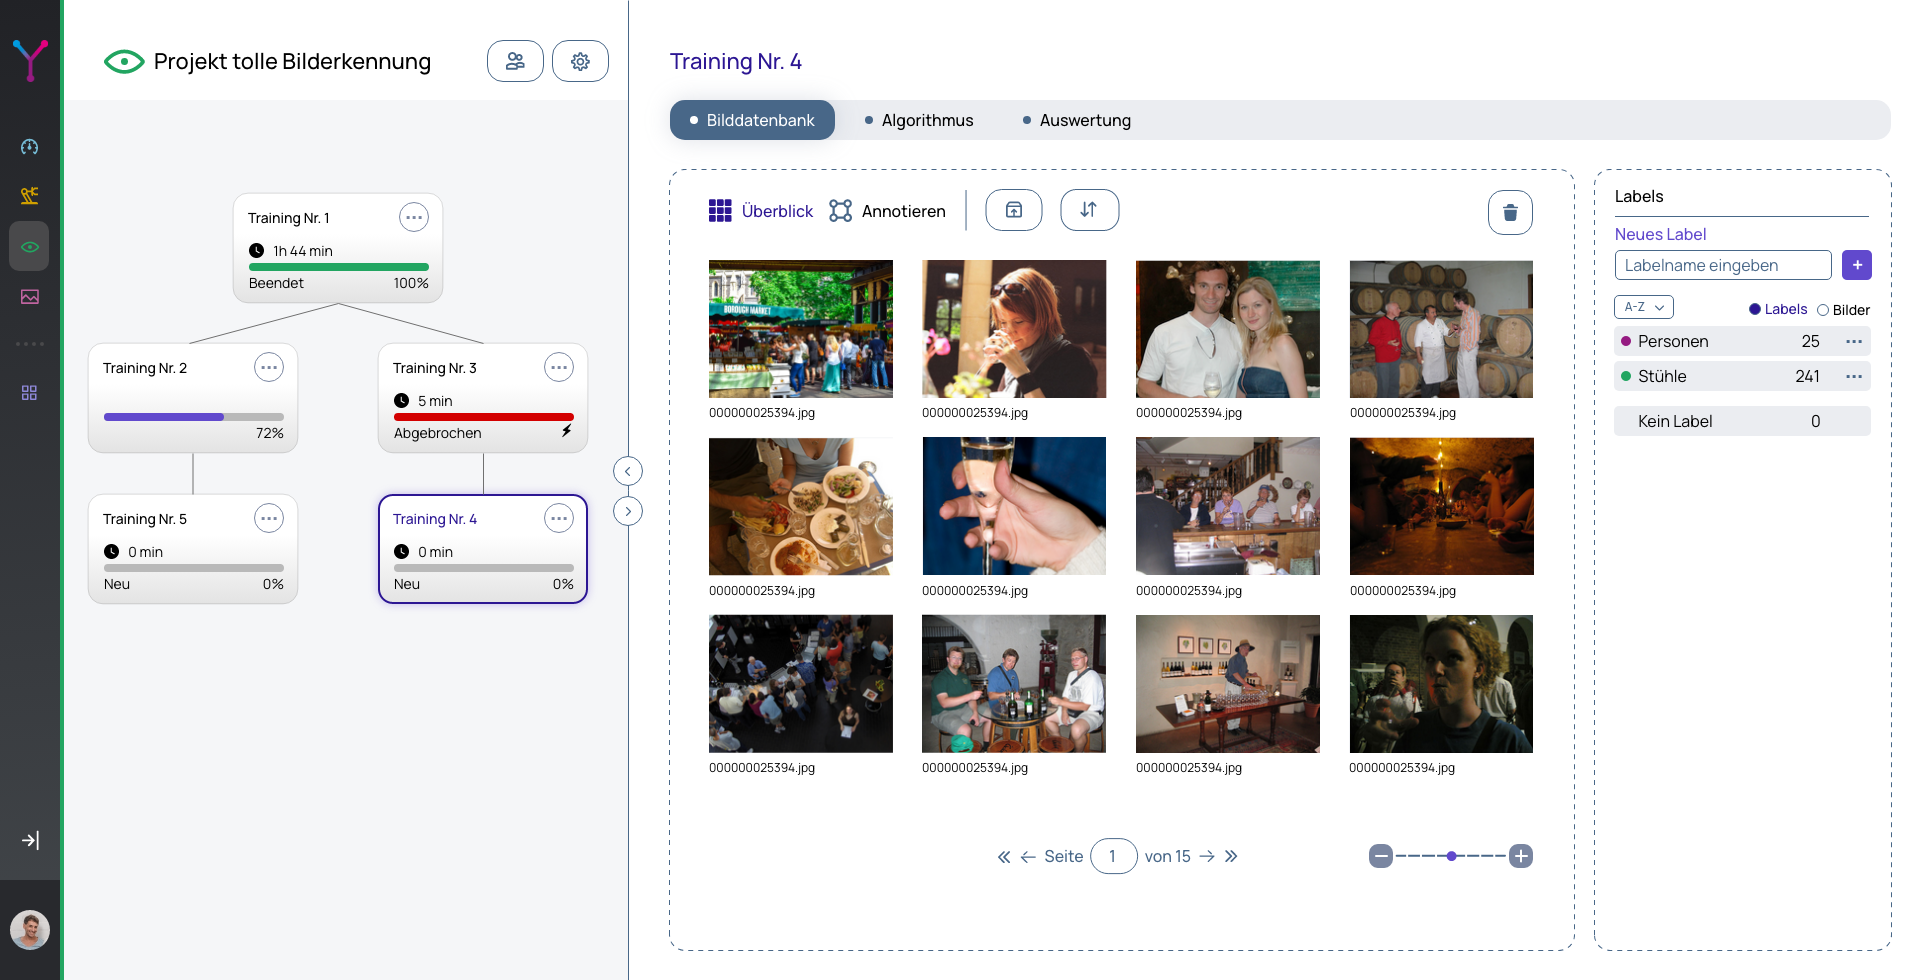Viewport: 1920px width, 980px height.
Task: Open options menu of Training Nr. 4
Action: pos(559,518)
